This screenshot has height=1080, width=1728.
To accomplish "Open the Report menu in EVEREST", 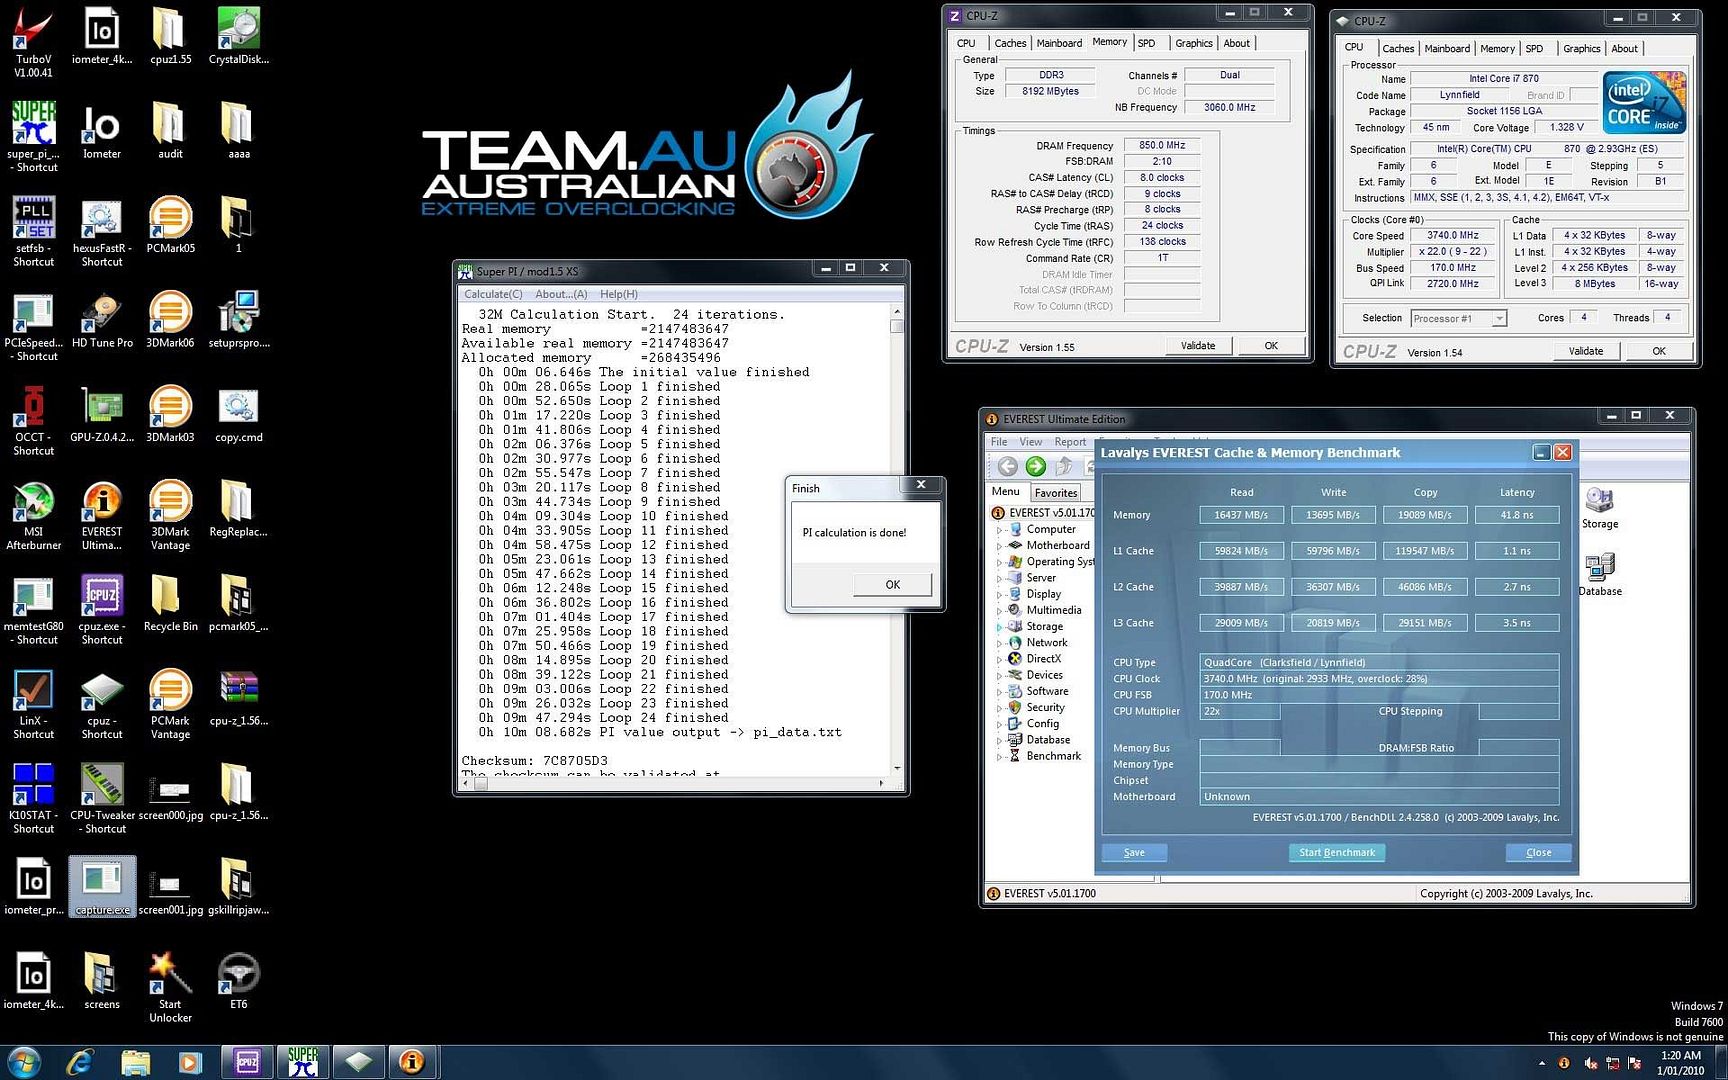I will (x=1070, y=442).
